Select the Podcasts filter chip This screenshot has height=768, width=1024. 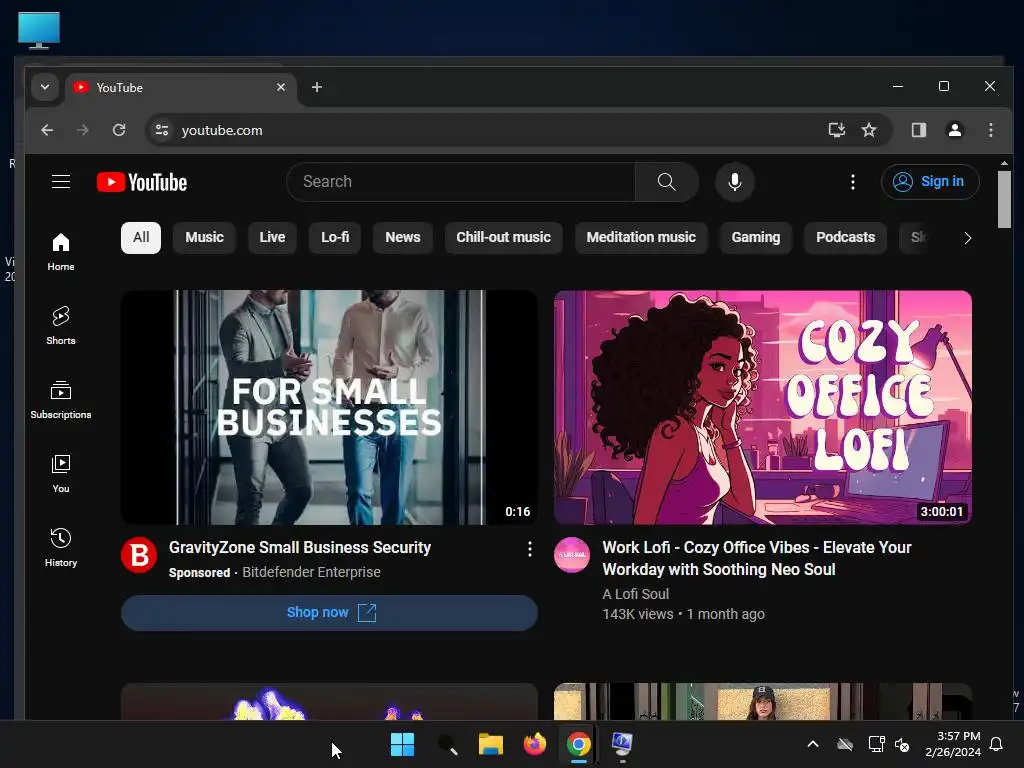click(846, 237)
